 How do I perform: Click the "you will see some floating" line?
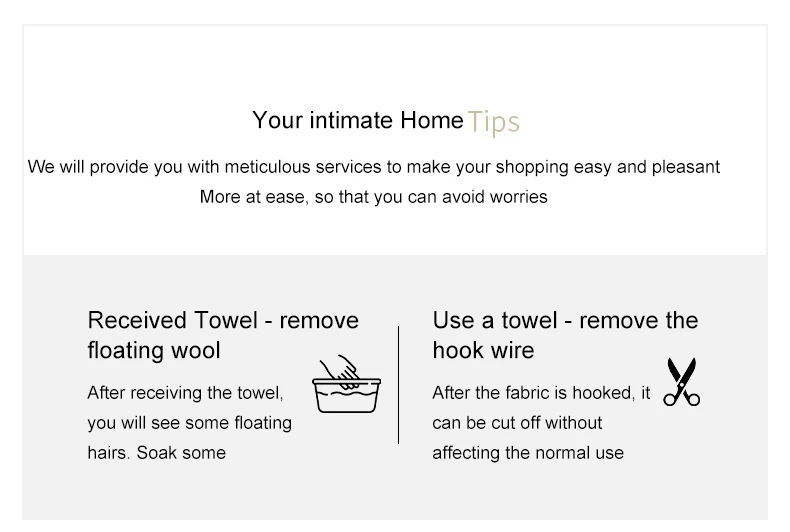(189, 423)
